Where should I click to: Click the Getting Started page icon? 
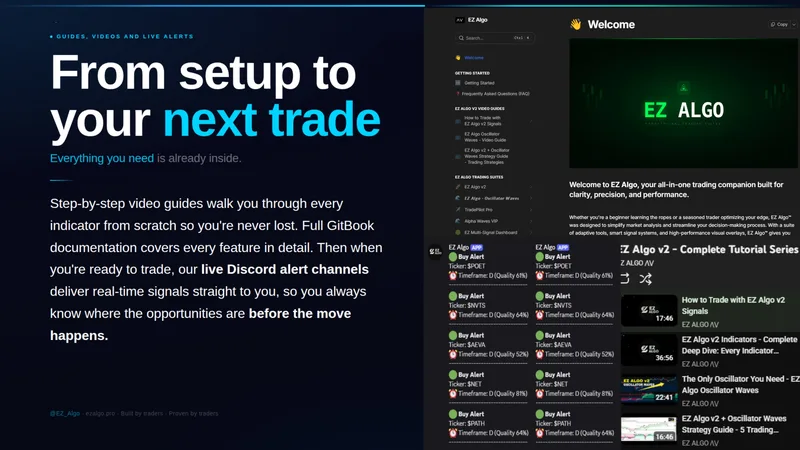click(458, 83)
